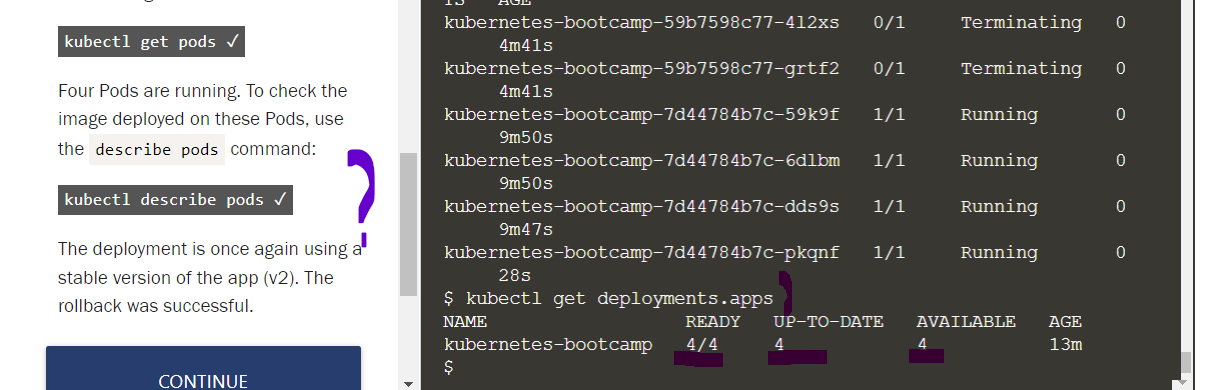The height and width of the screenshot is (390, 1205).
Task: Click the READY column header in deployments output
Action: pyautogui.click(x=713, y=322)
